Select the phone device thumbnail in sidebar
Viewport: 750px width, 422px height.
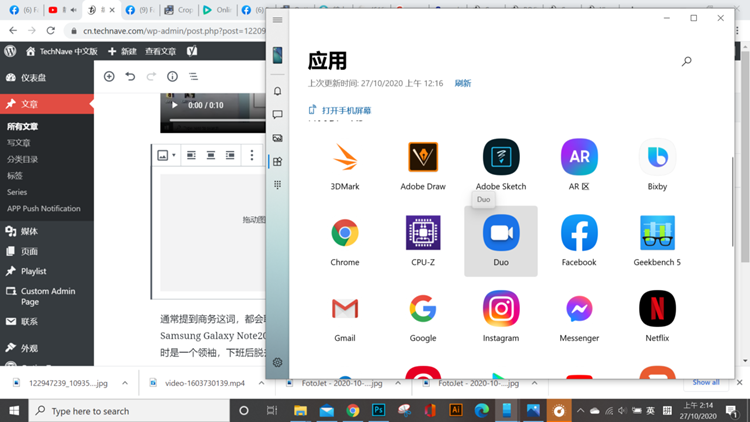(x=277, y=55)
